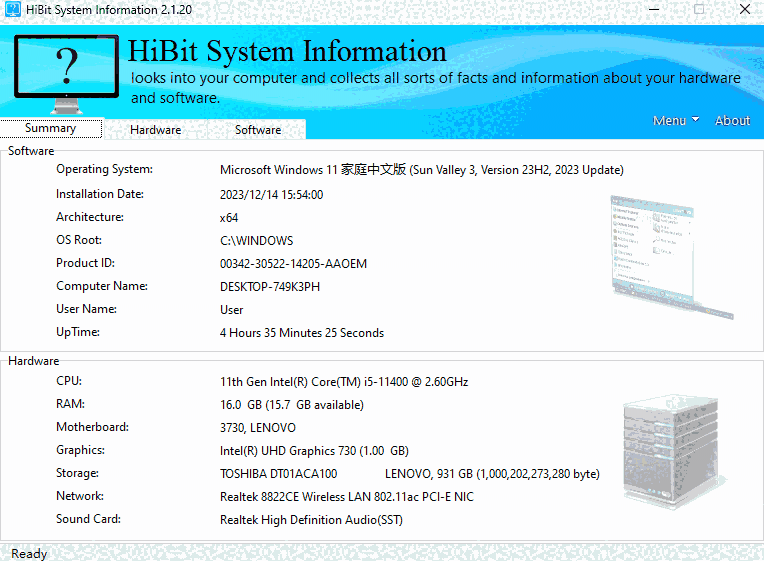The image size is (764, 561).
Task: Open the Menu dropdown
Action: (676, 120)
